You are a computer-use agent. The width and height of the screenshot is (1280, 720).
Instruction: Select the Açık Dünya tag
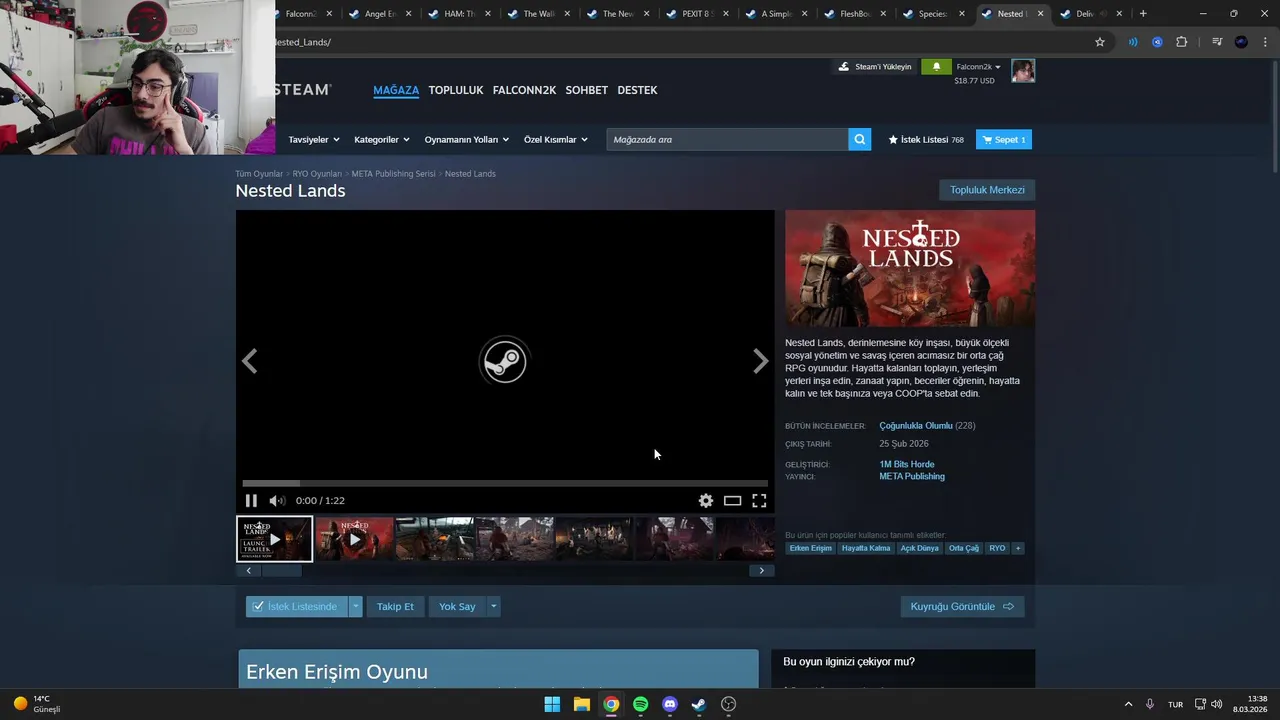click(920, 548)
